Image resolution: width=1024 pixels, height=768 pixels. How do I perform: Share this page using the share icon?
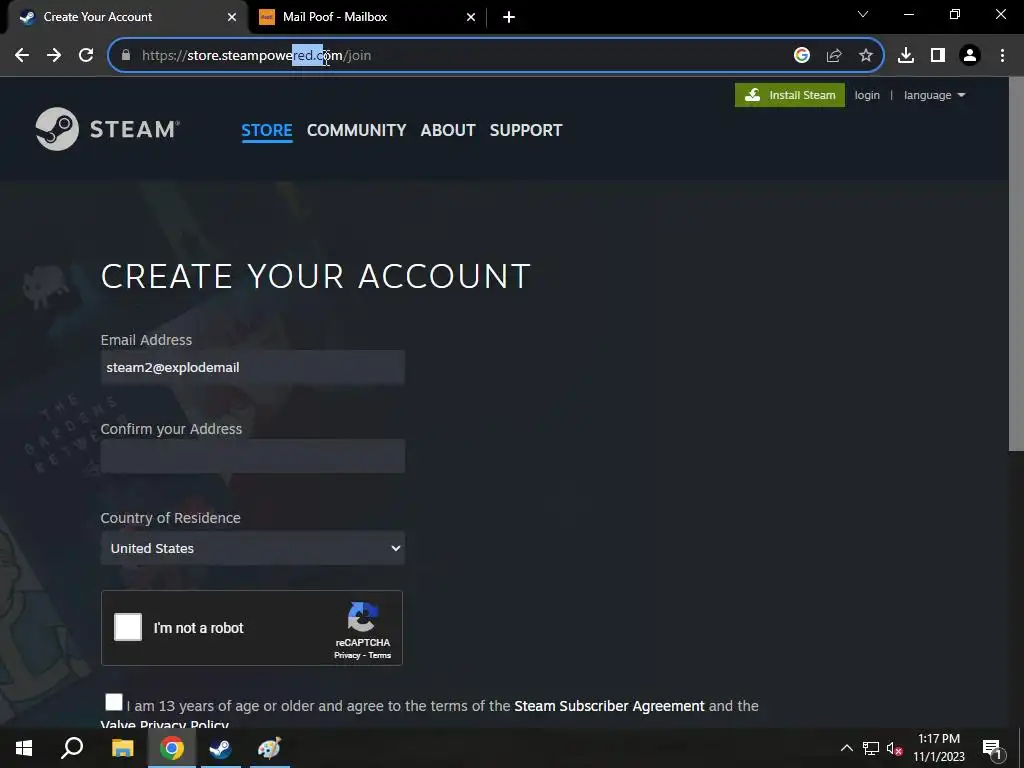834,56
